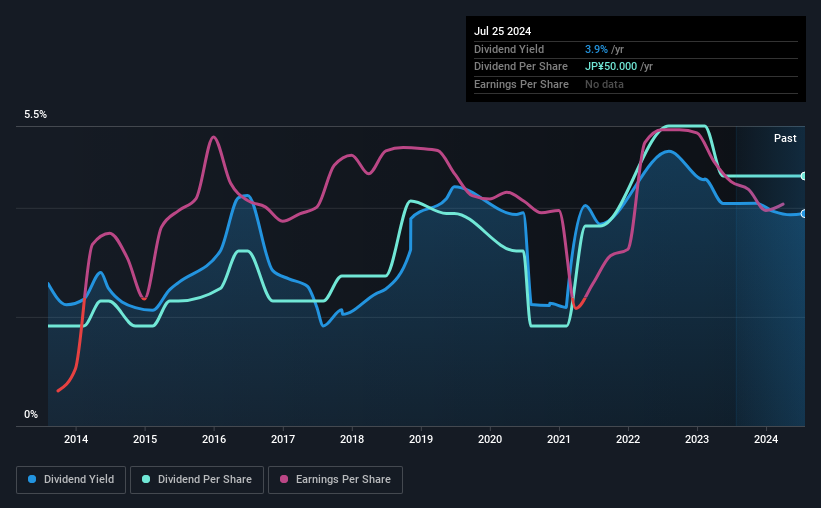Viewport: 821px width, 508px height.
Task: Click the 2015 x-axis label
Action: point(145,439)
